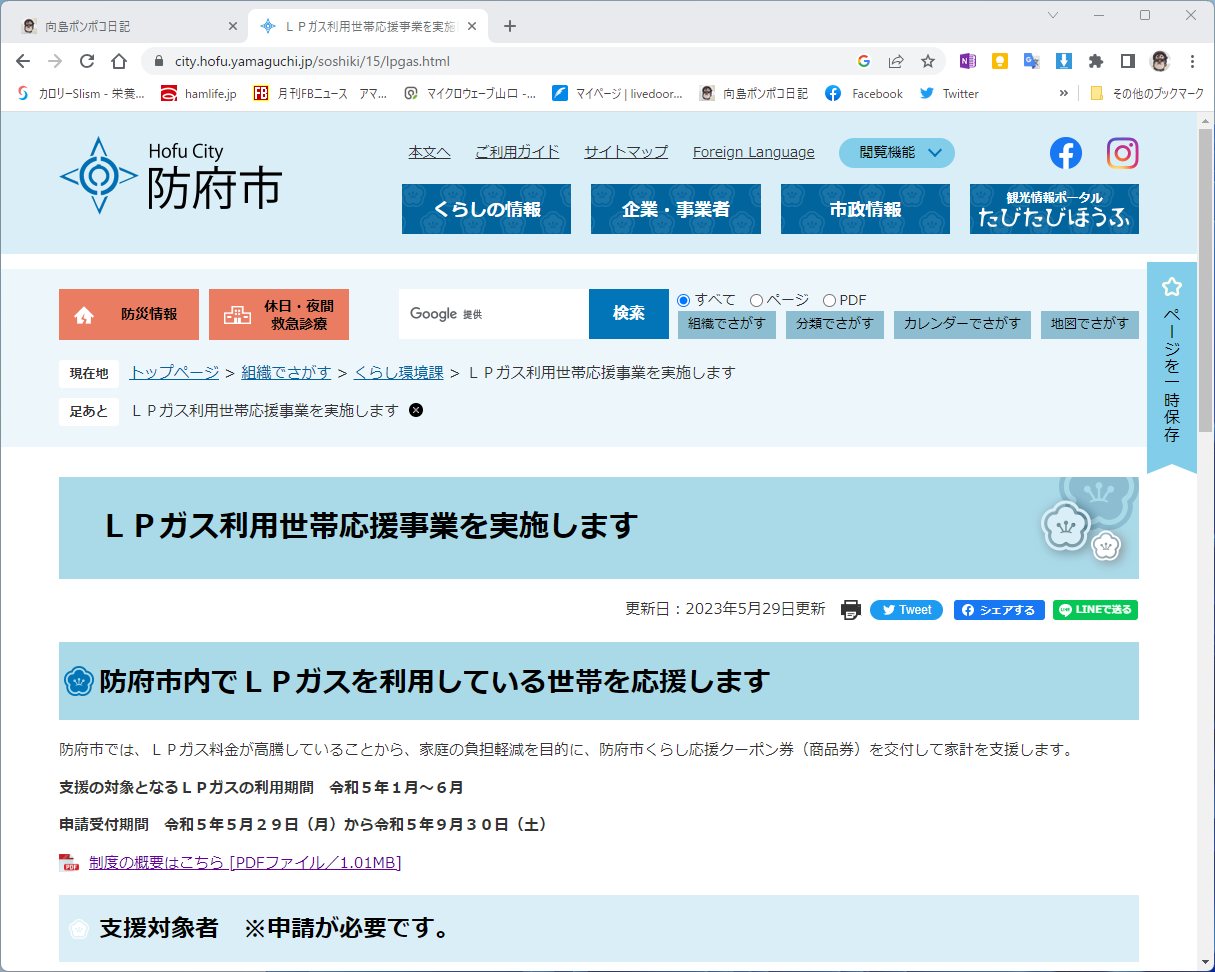Open the blue download extension icon
This screenshot has width=1215, height=972.
(1064, 61)
